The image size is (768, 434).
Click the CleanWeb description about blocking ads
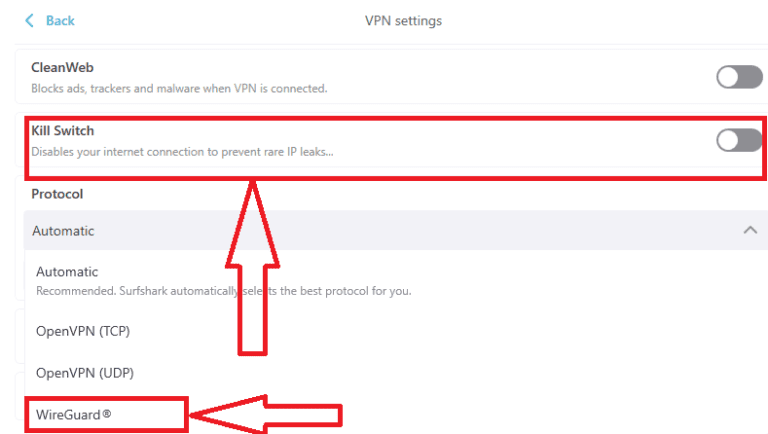179,88
